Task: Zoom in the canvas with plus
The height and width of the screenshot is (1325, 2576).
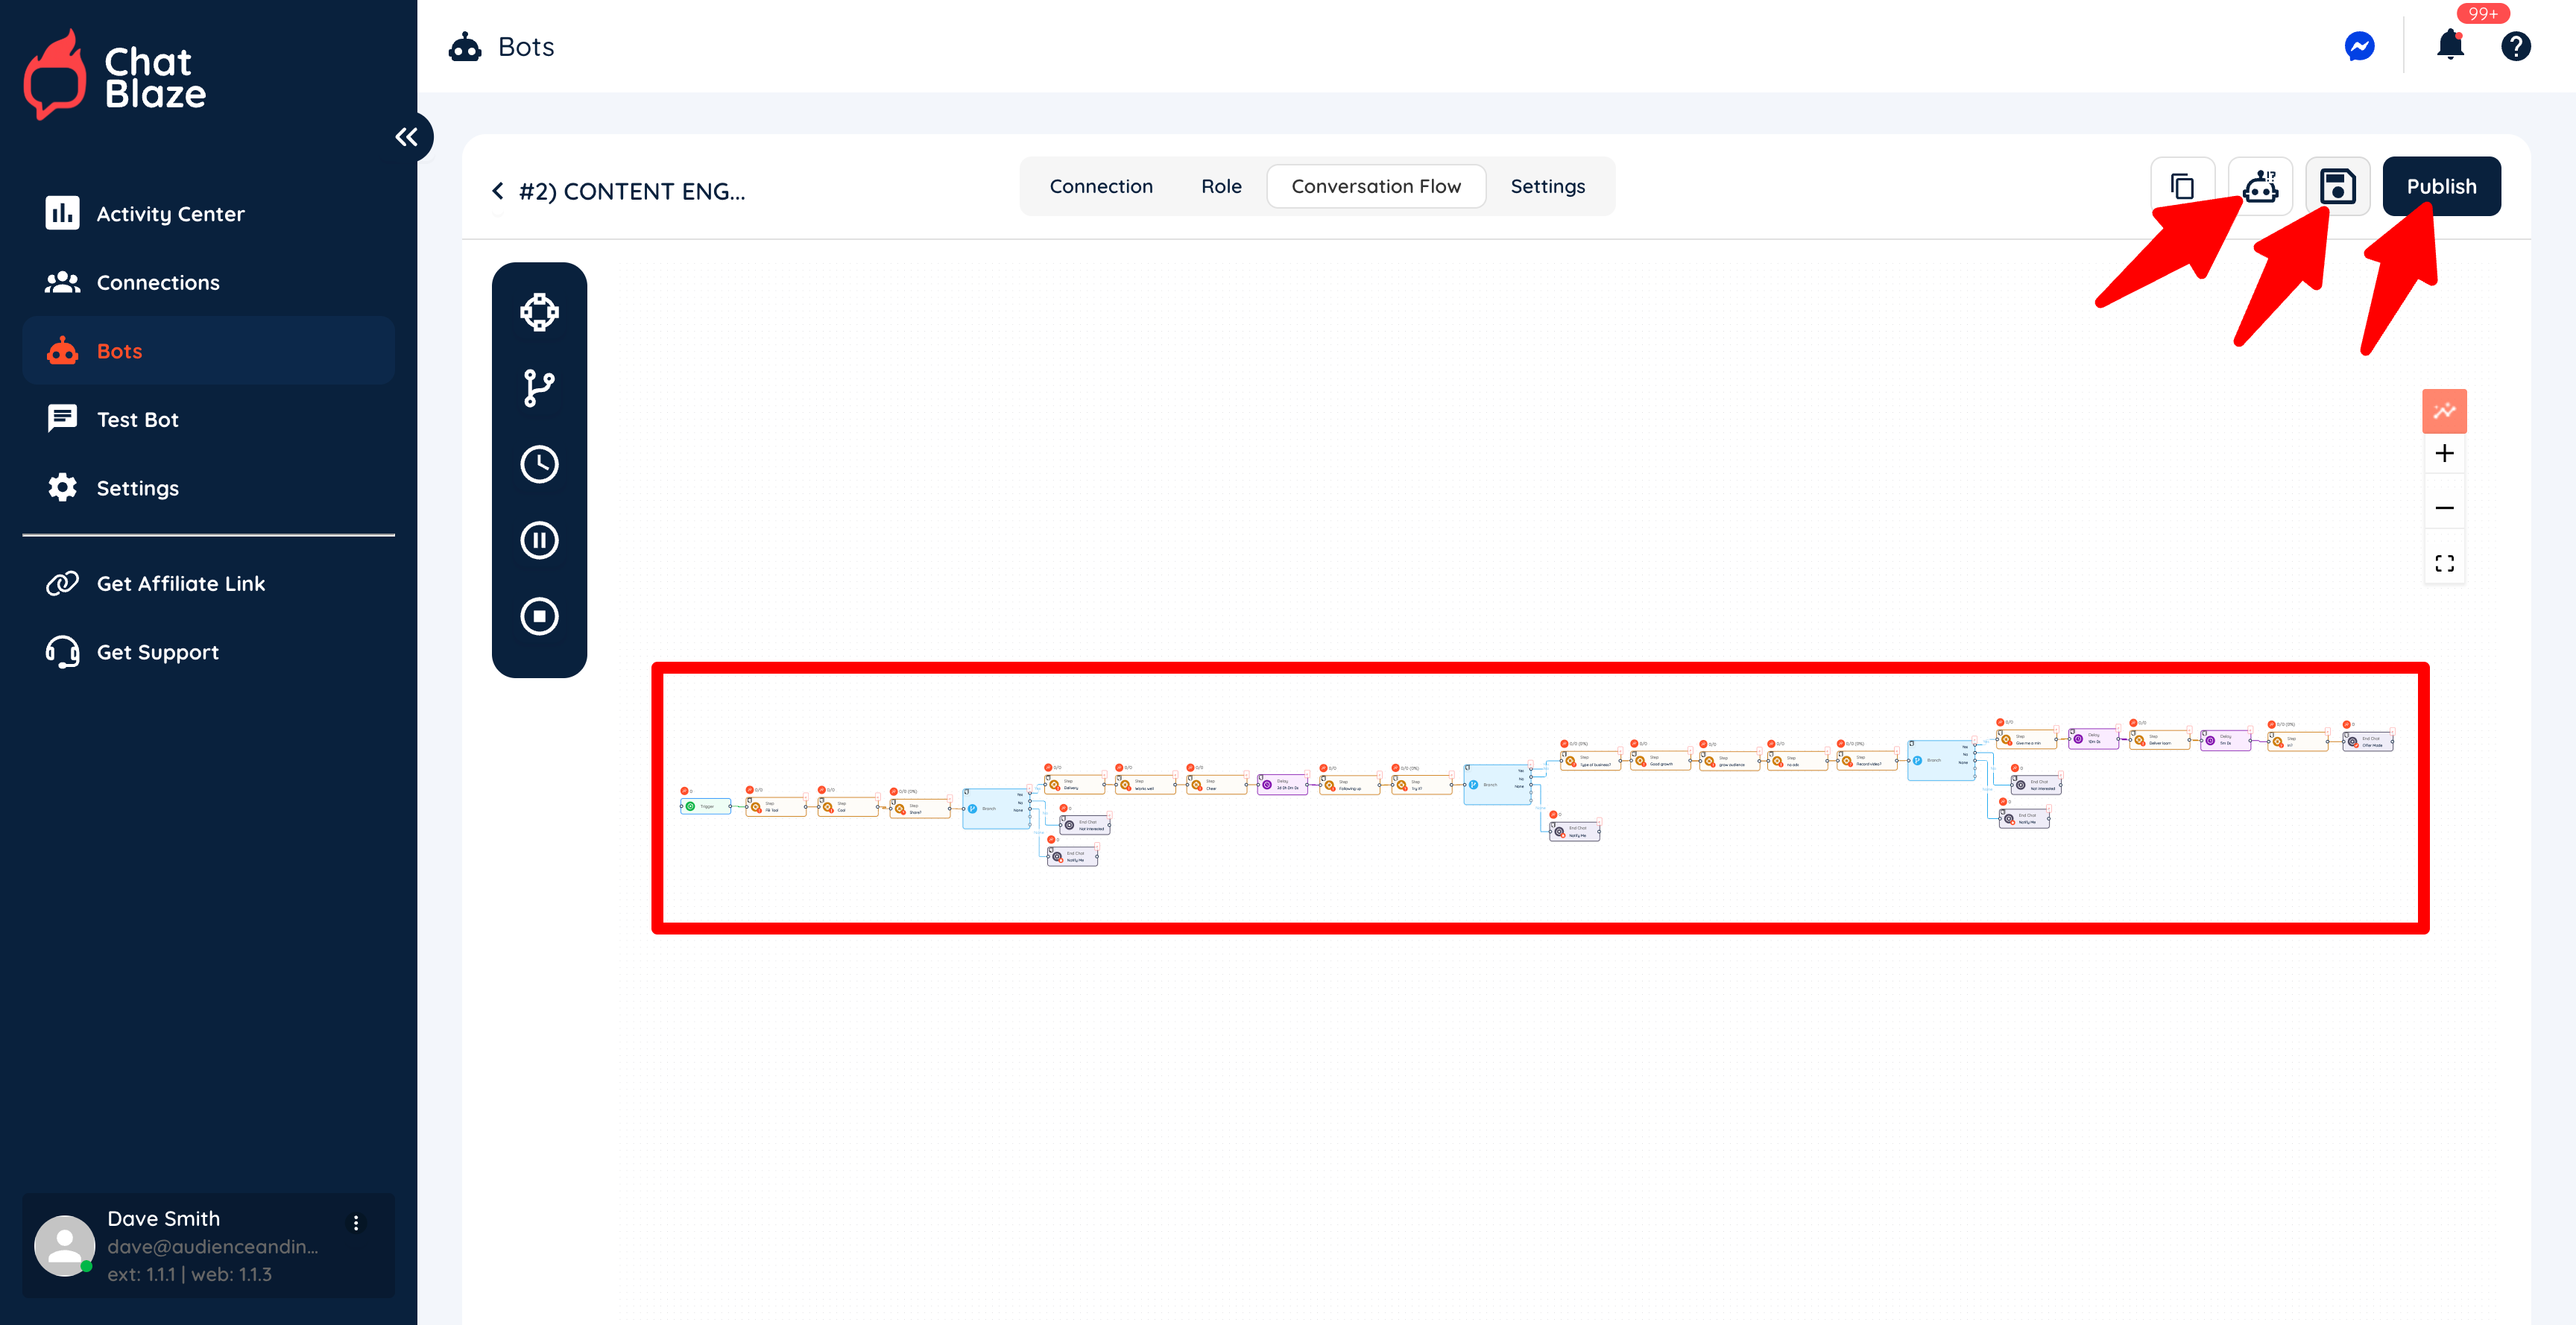Action: tap(2444, 454)
